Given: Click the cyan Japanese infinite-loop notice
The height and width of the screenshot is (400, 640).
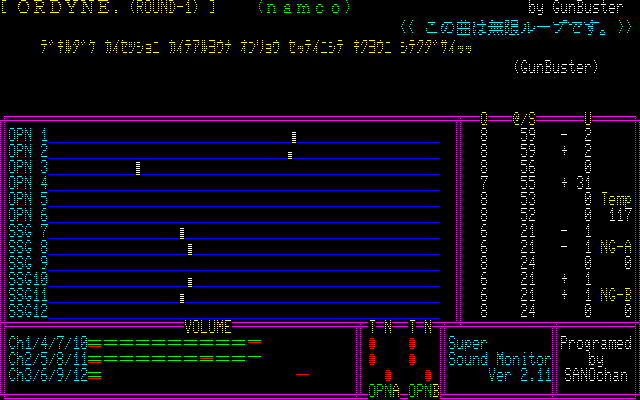Looking at the screenshot, I should (x=516, y=27).
